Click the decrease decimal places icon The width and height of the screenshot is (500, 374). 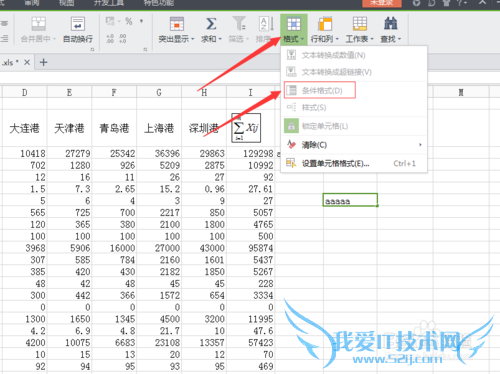tap(122, 39)
